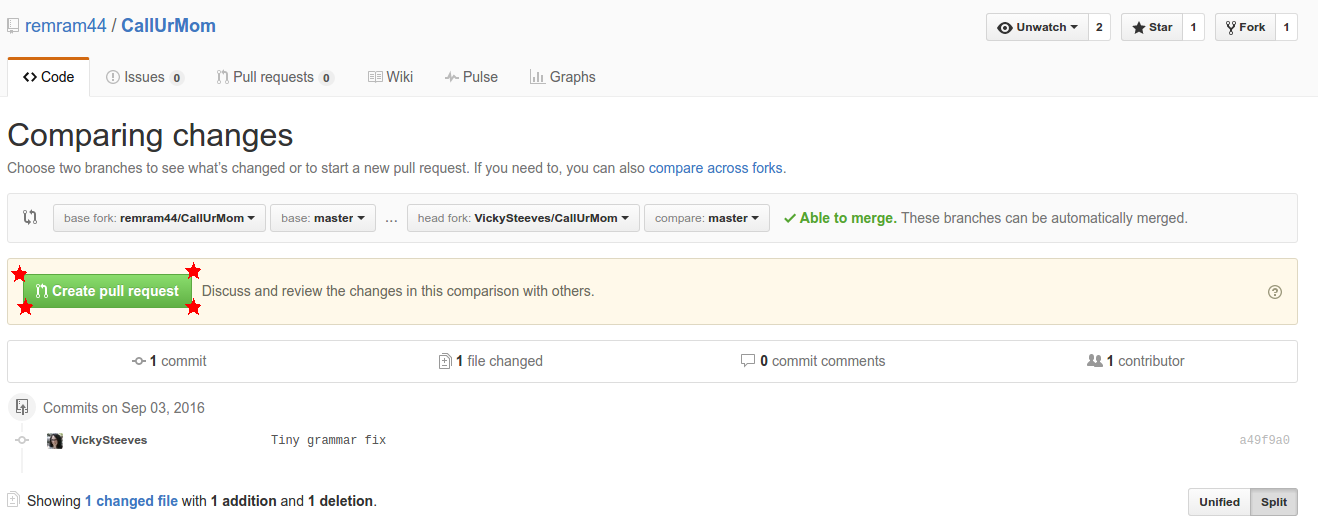Image resolution: width=1318 pixels, height=528 pixels.
Task: Fork the repository with Fork button
Action: [x=1245, y=27]
